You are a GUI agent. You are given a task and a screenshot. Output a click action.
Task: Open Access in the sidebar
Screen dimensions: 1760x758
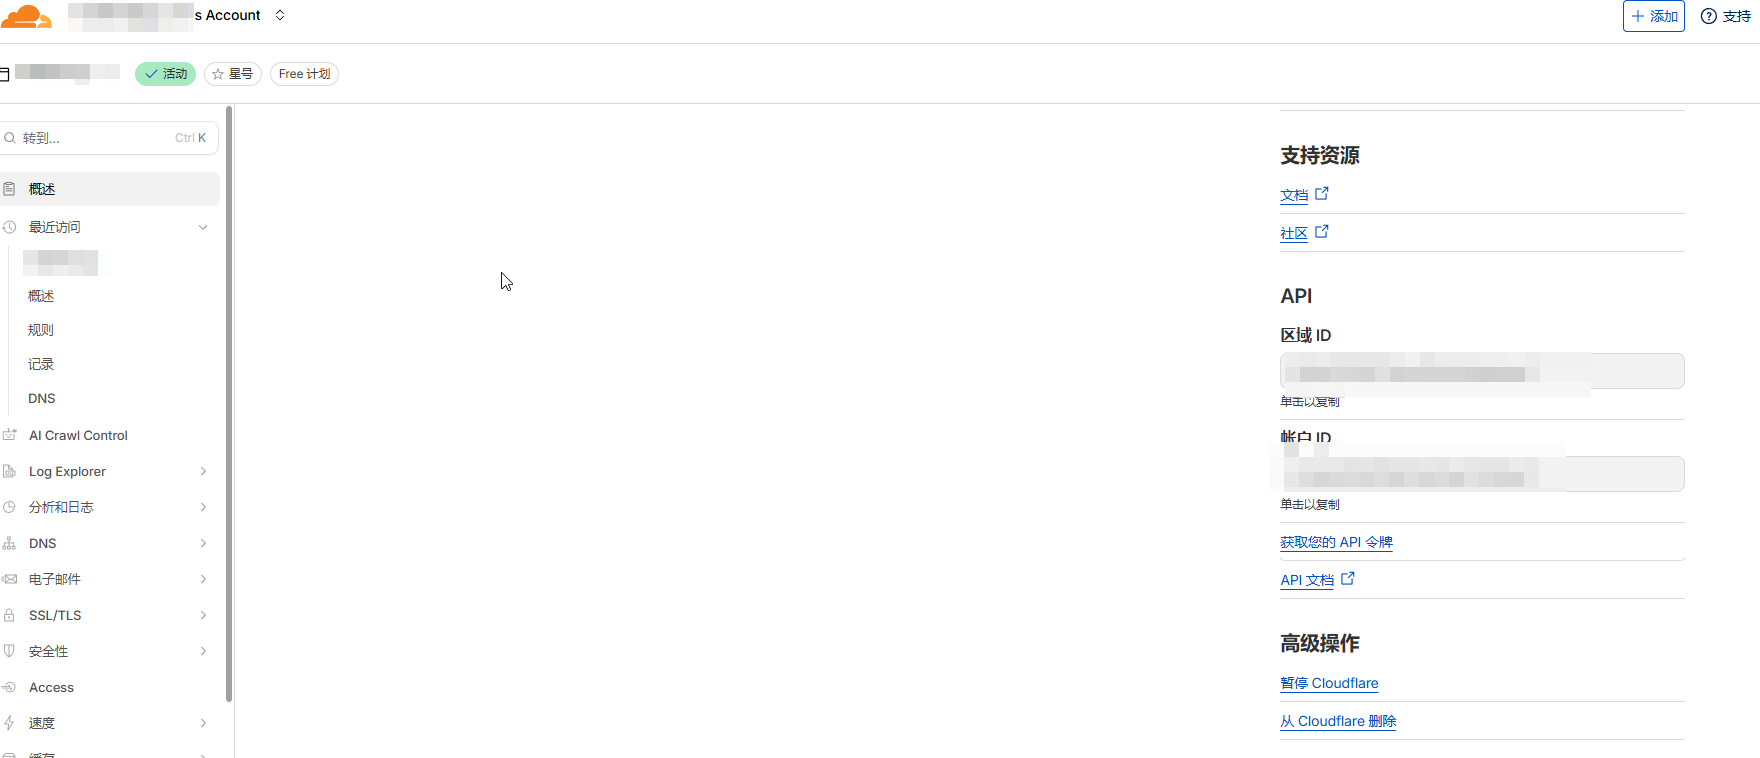tap(51, 687)
